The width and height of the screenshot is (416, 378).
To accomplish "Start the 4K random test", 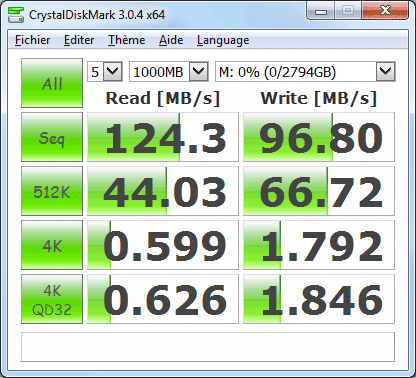I will pos(52,245).
